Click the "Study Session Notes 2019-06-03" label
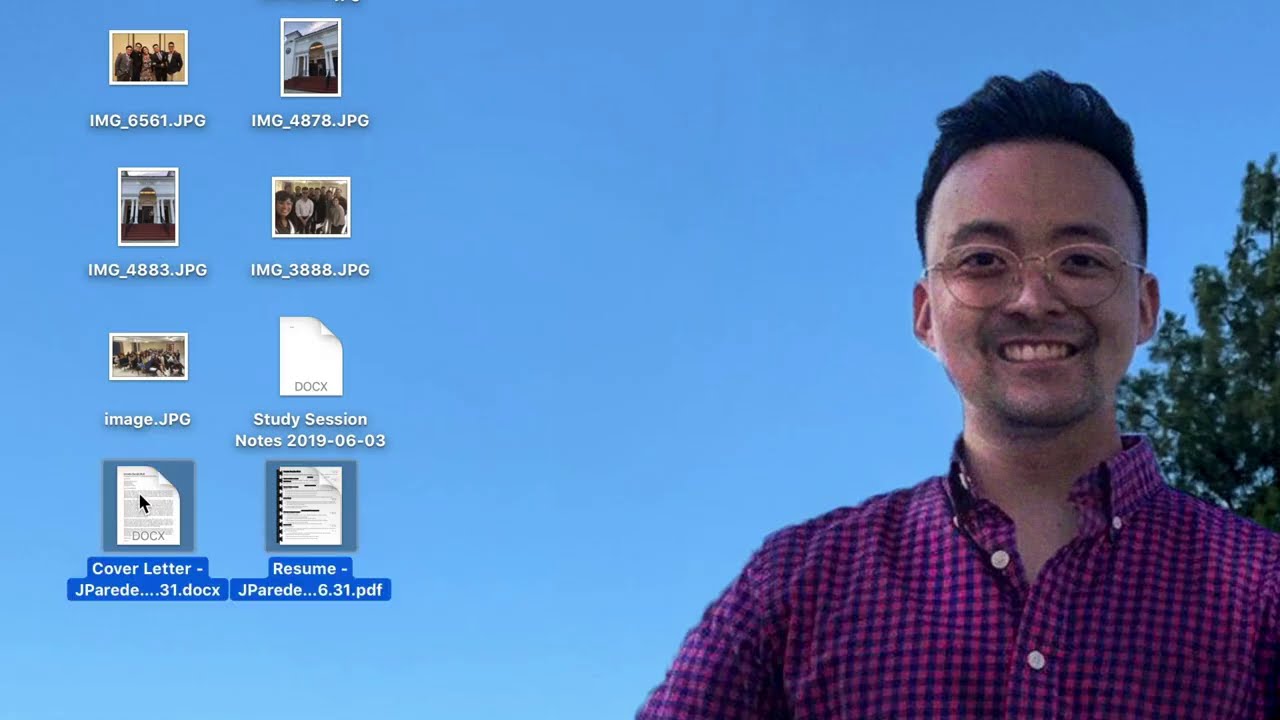1280x720 pixels. [x=310, y=430]
